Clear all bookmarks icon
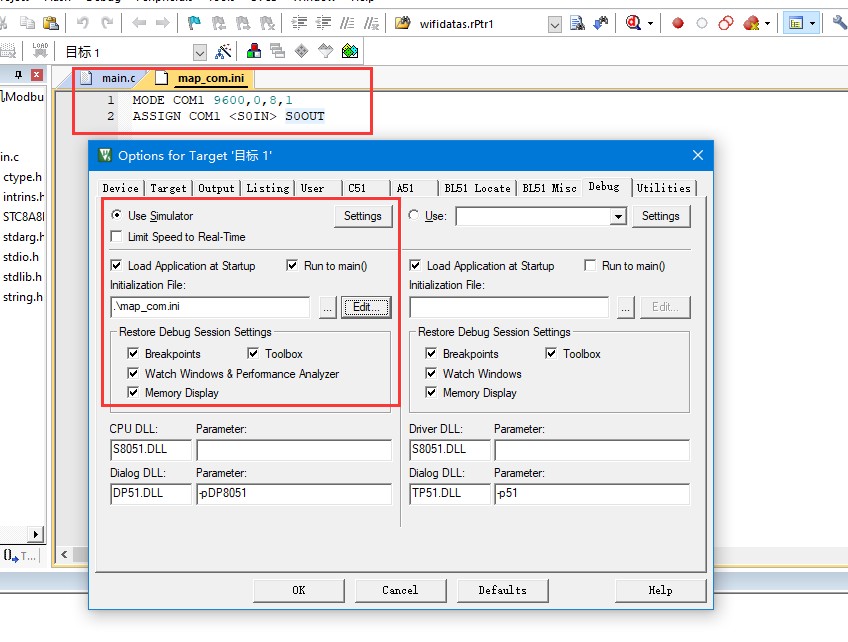The height and width of the screenshot is (642, 848). click(x=267, y=23)
